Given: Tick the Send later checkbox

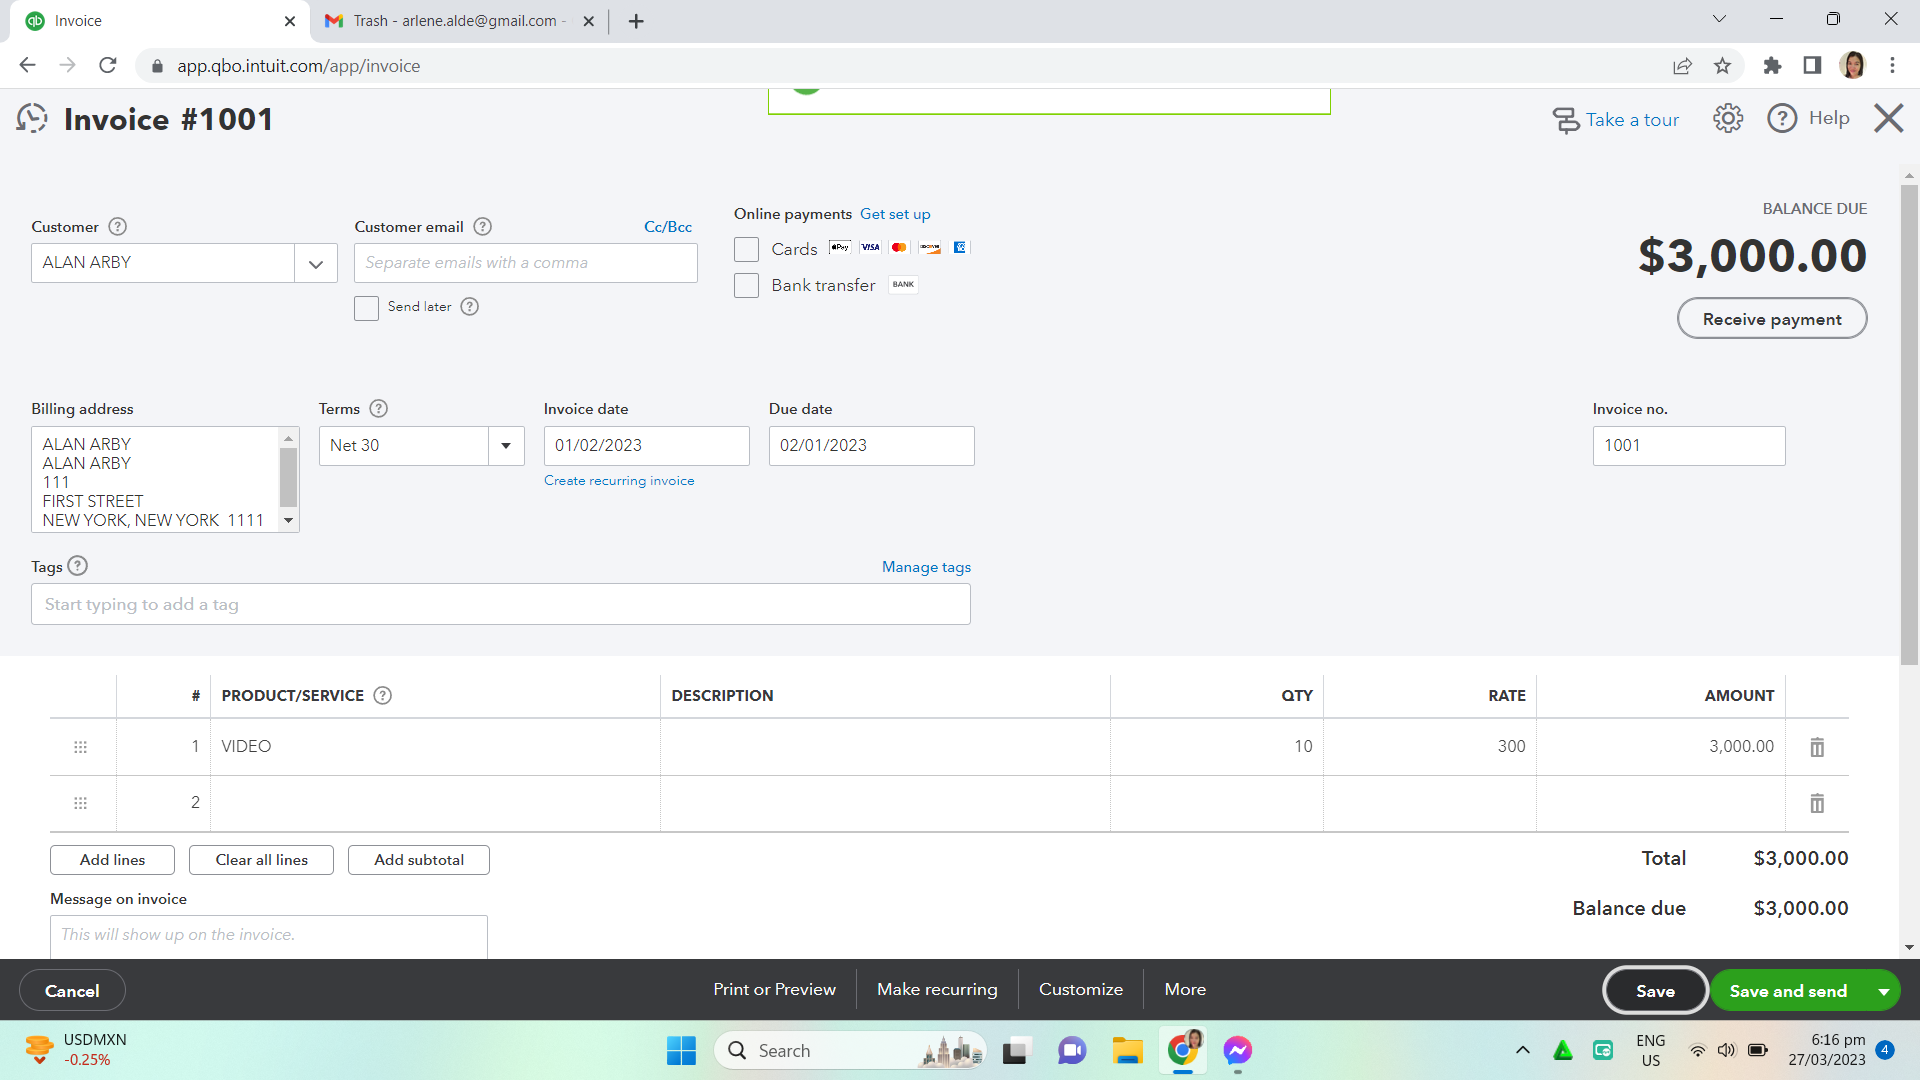Looking at the screenshot, I should [x=366, y=308].
